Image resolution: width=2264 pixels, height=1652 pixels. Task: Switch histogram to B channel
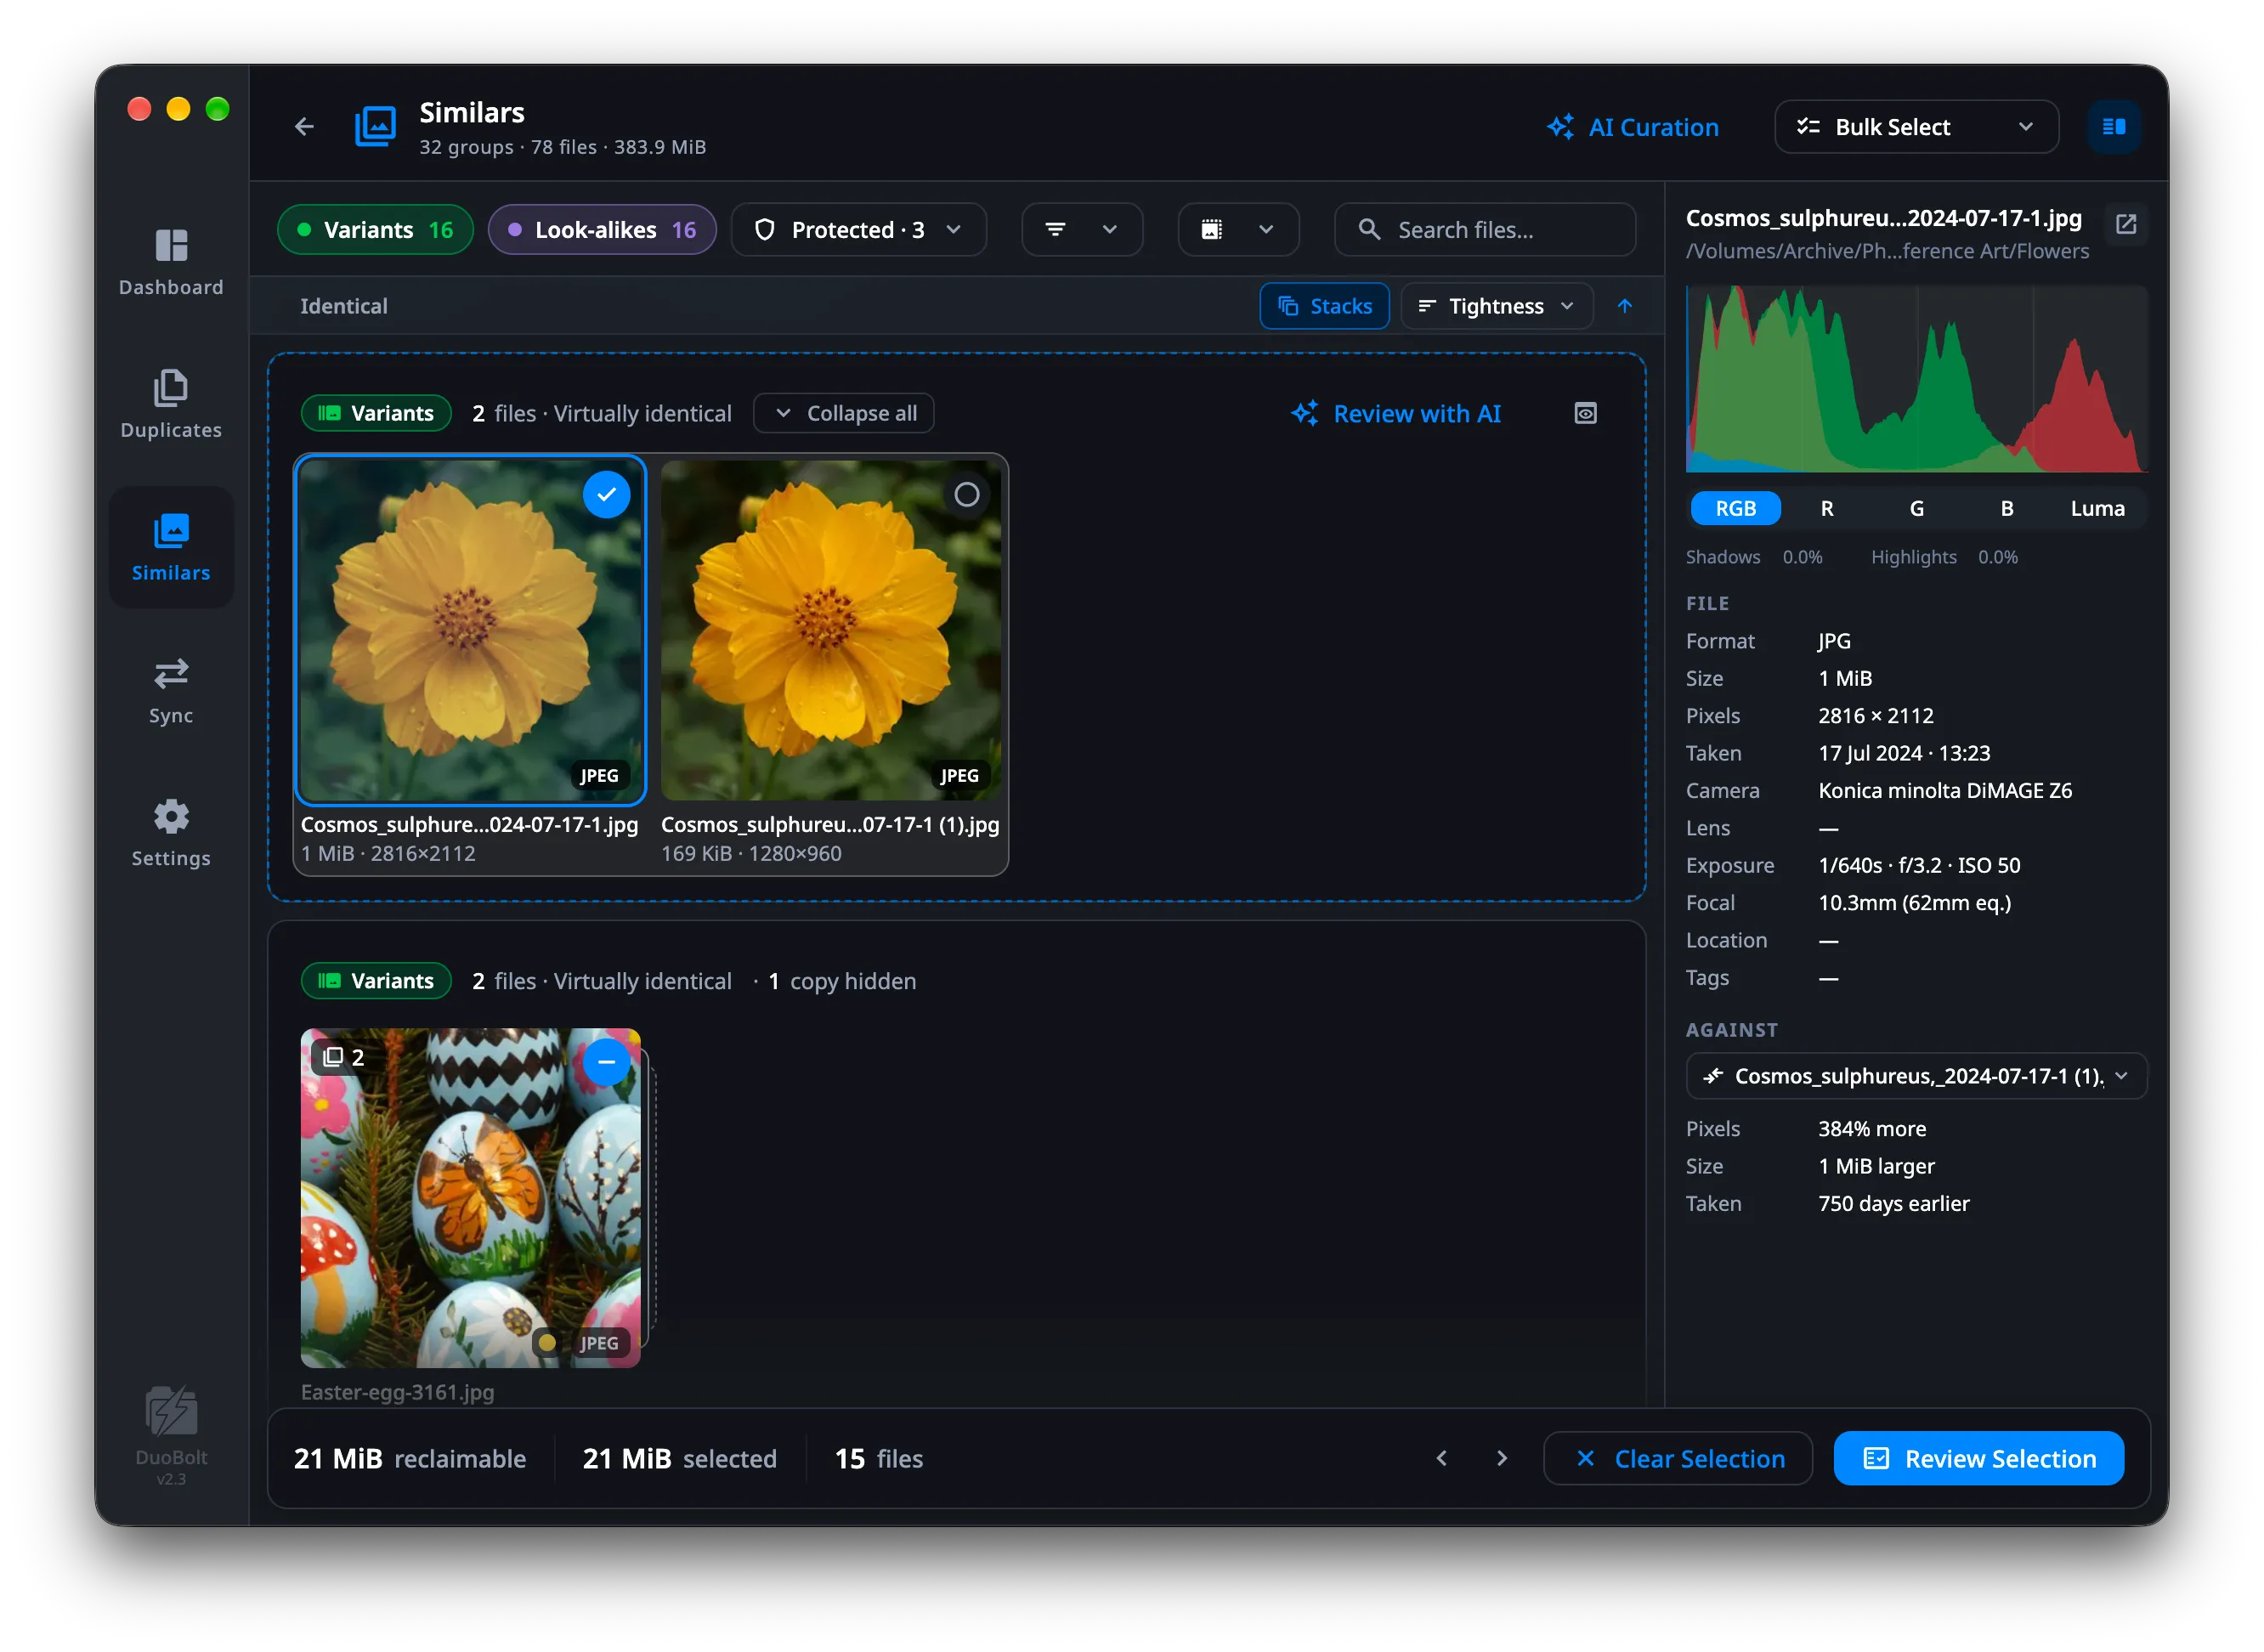2006,508
